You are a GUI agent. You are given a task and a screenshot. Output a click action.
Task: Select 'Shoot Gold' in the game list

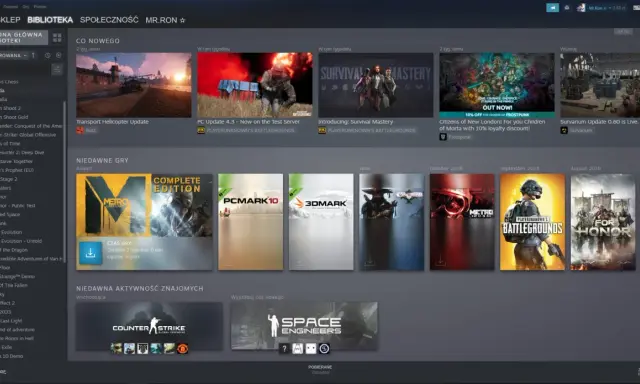point(14,117)
